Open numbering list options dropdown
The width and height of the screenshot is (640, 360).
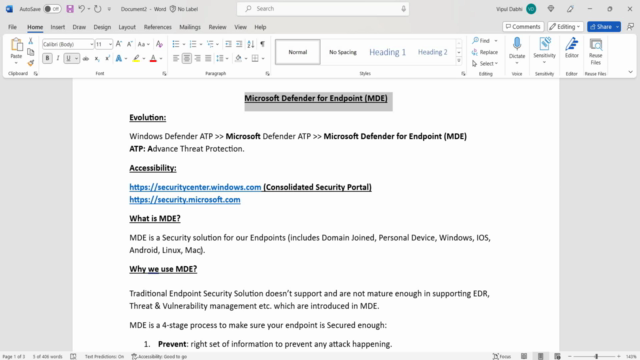(x=201, y=44)
